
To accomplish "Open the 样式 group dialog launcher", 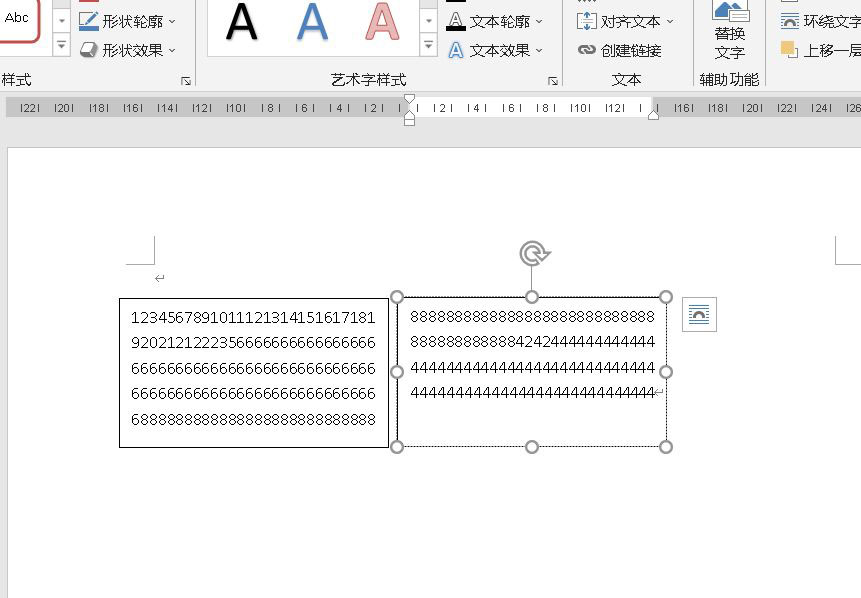I will 185,80.
